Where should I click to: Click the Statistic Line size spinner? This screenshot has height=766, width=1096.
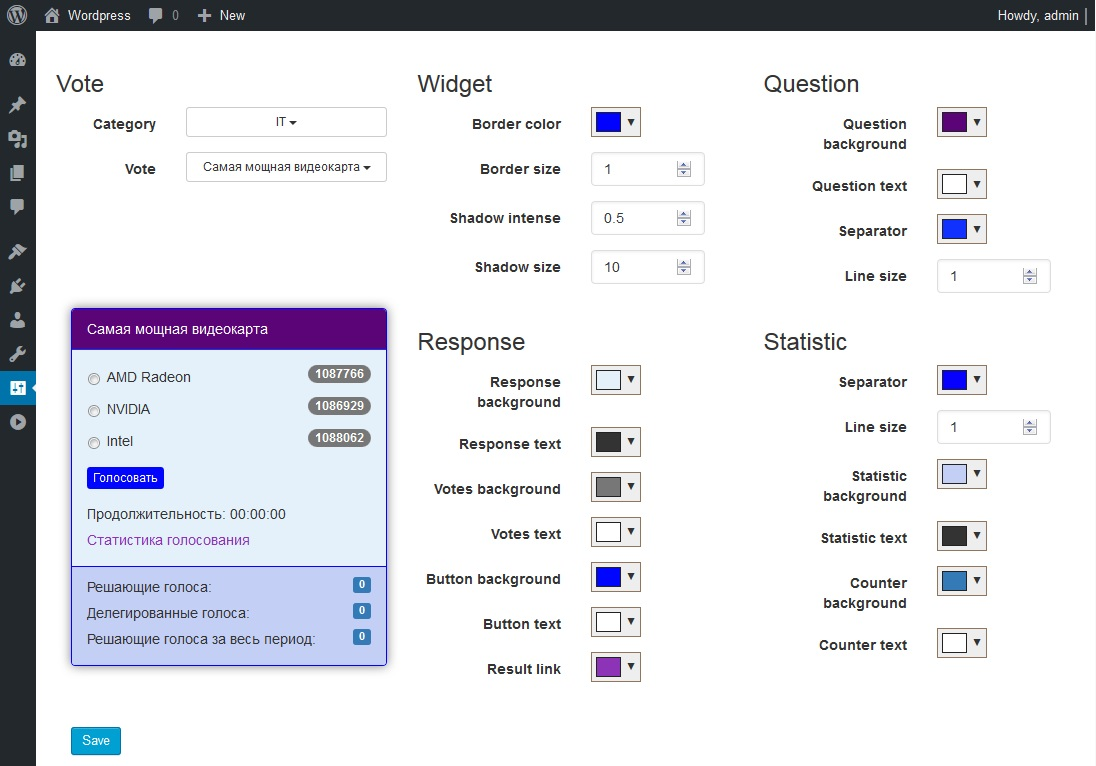click(1030, 427)
